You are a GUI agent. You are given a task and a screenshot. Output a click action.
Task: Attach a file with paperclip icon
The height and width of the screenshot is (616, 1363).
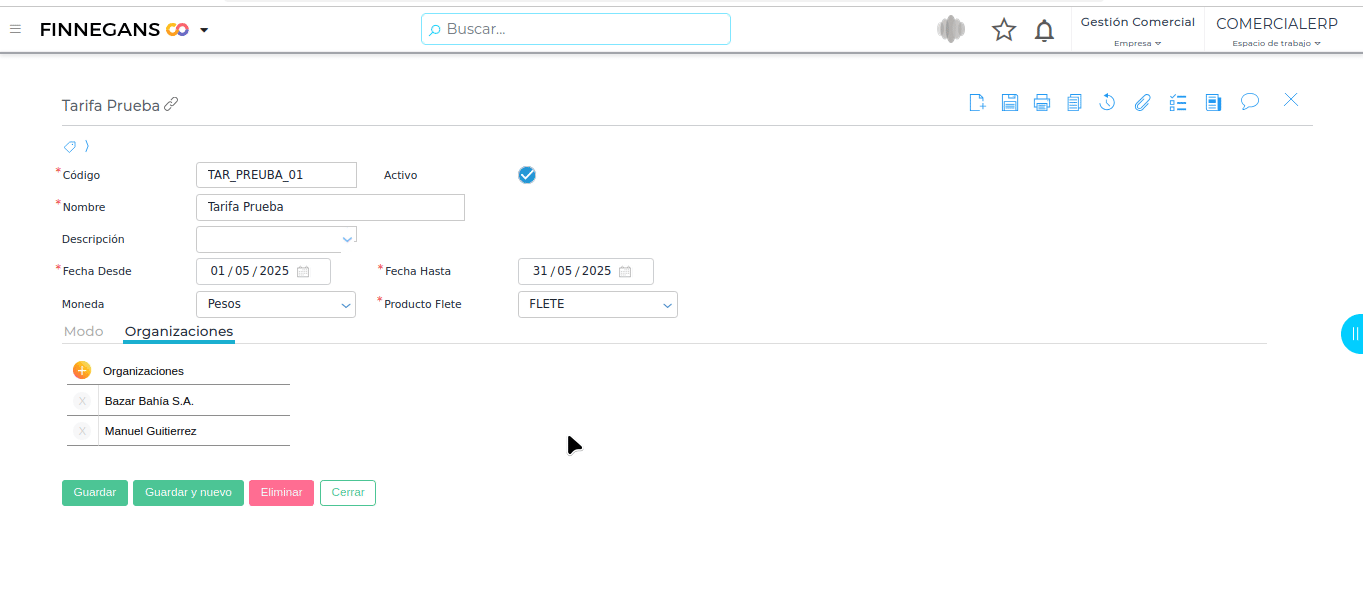click(x=1142, y=102)
